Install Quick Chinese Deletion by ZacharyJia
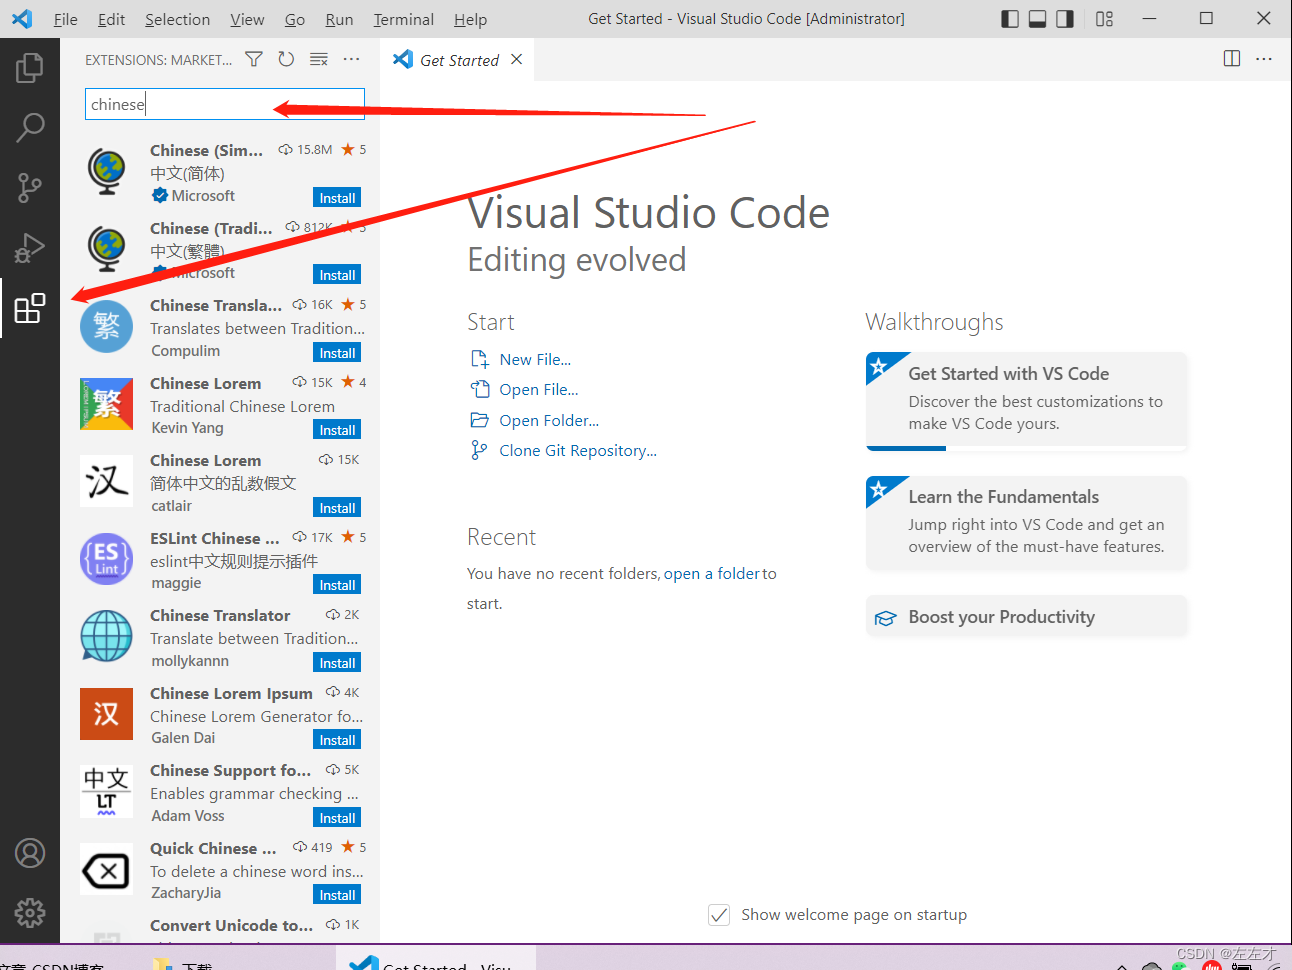Image resolution: width=1292 pixels, height=970 pixels. coord(337,895)
